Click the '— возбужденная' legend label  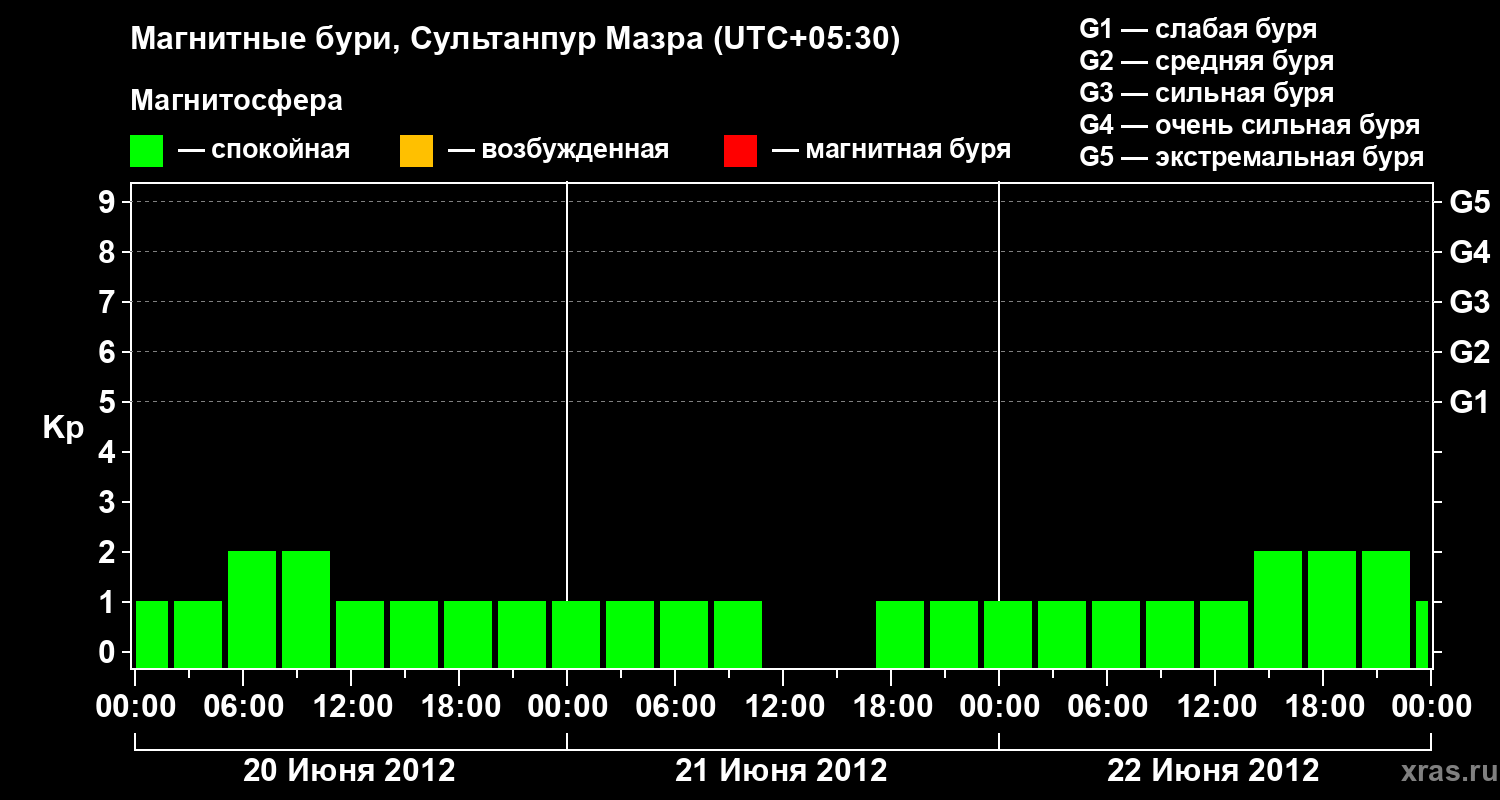(x=558, y=151)
